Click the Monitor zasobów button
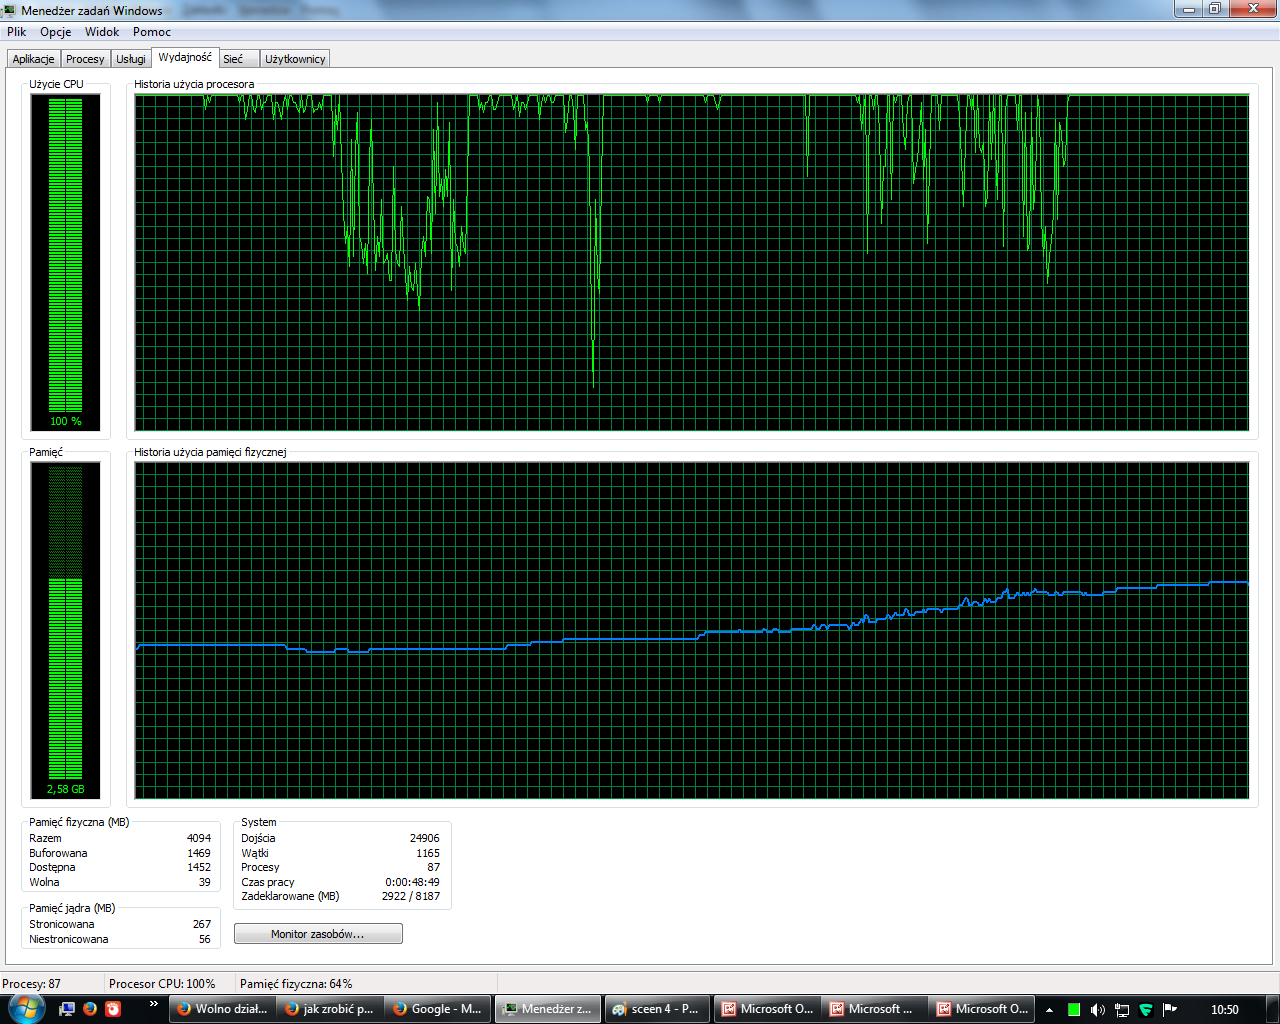Viewport: 1280px width, 1024px height. tap(318, 934)
